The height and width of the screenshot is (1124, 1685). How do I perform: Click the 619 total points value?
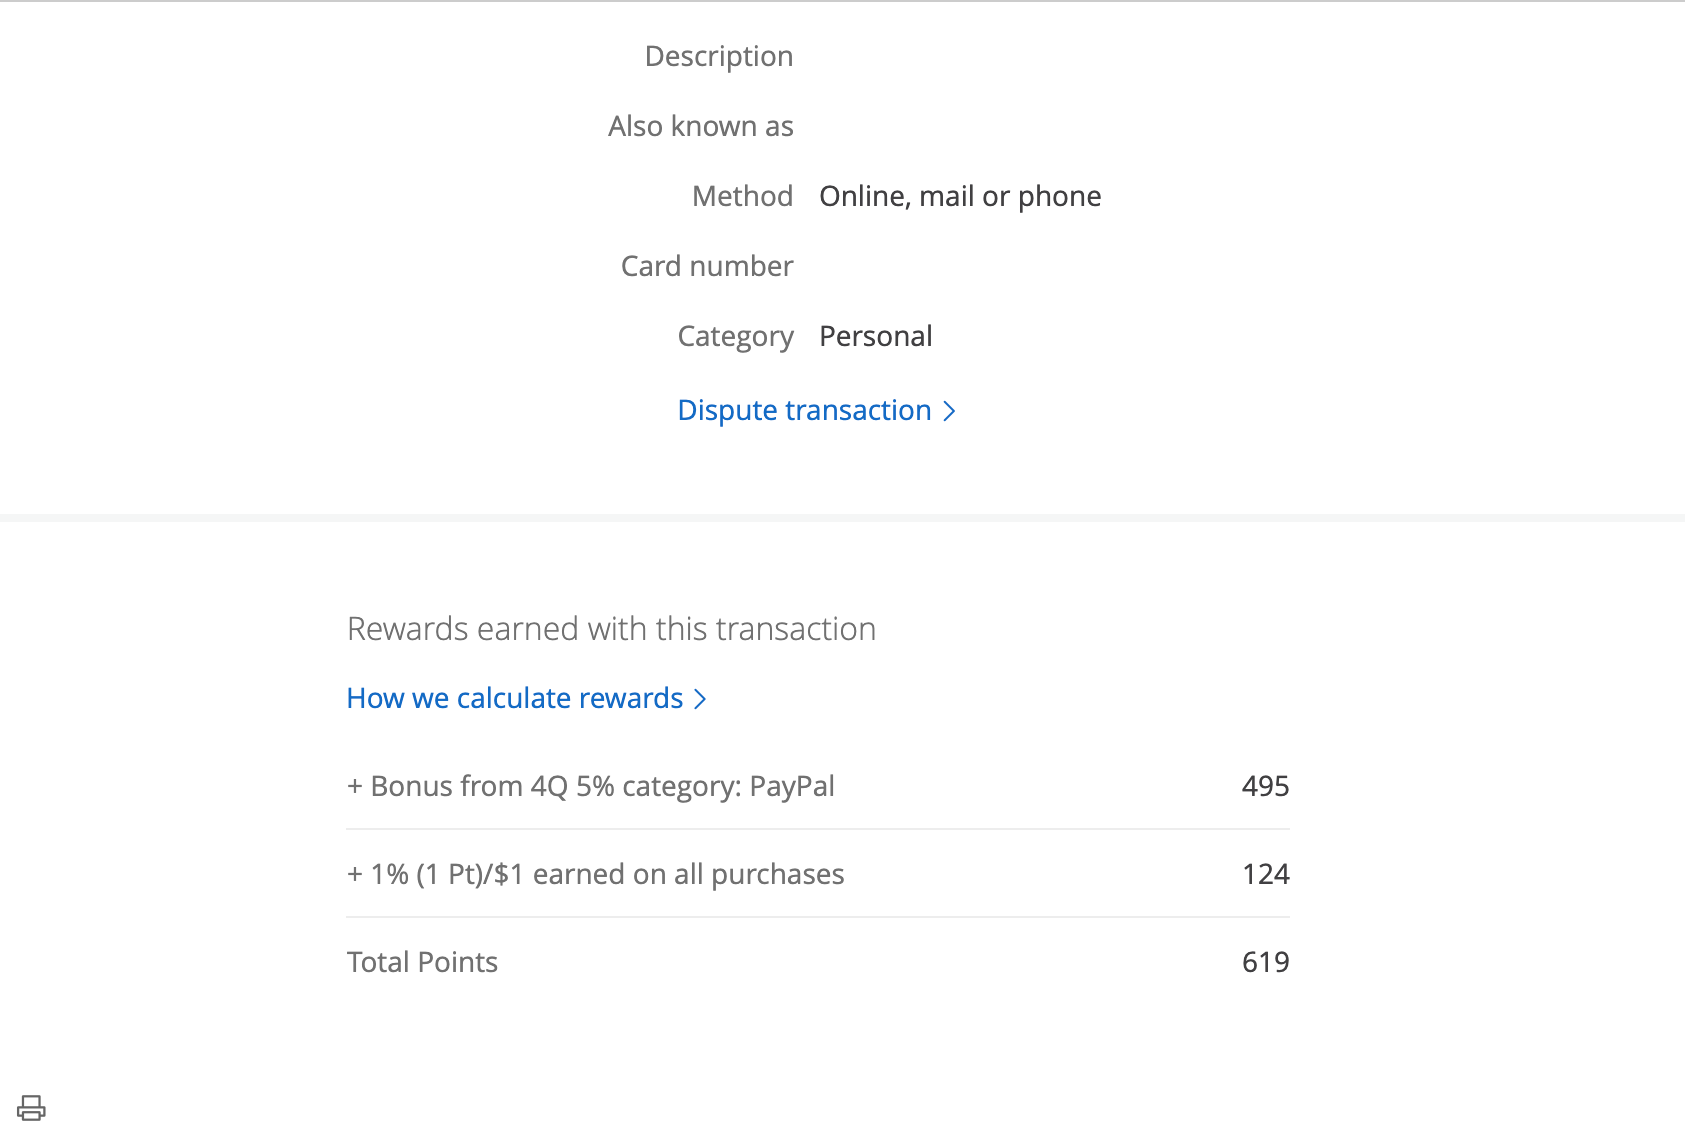[x=1265, y=962]
